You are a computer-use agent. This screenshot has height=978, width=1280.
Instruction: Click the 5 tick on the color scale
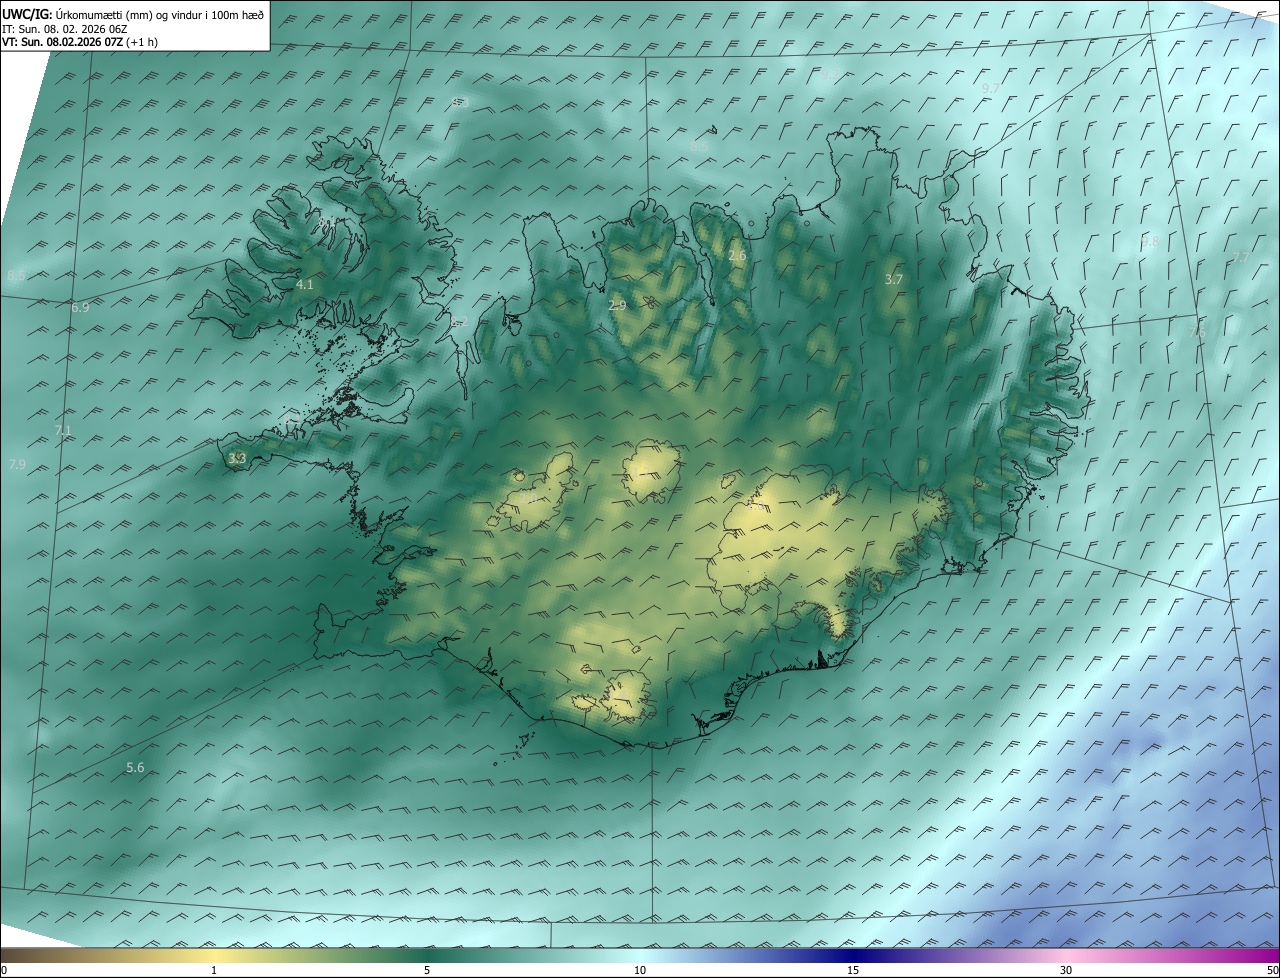coord(427,971)
